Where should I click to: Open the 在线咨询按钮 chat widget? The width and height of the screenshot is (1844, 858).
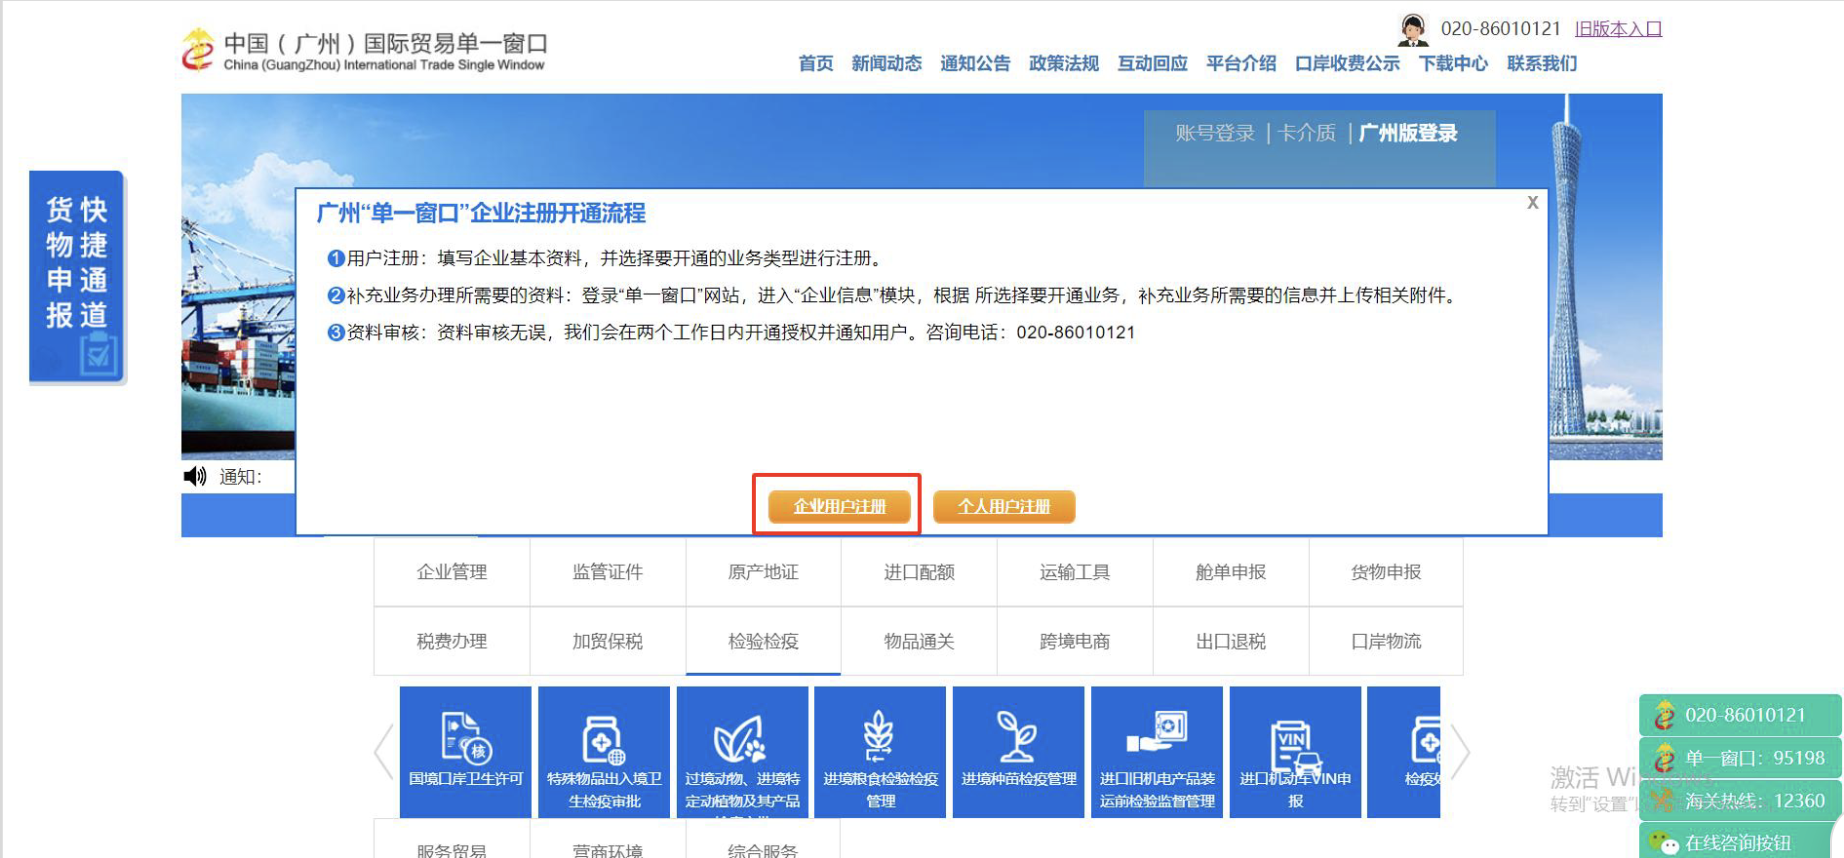1740,842
